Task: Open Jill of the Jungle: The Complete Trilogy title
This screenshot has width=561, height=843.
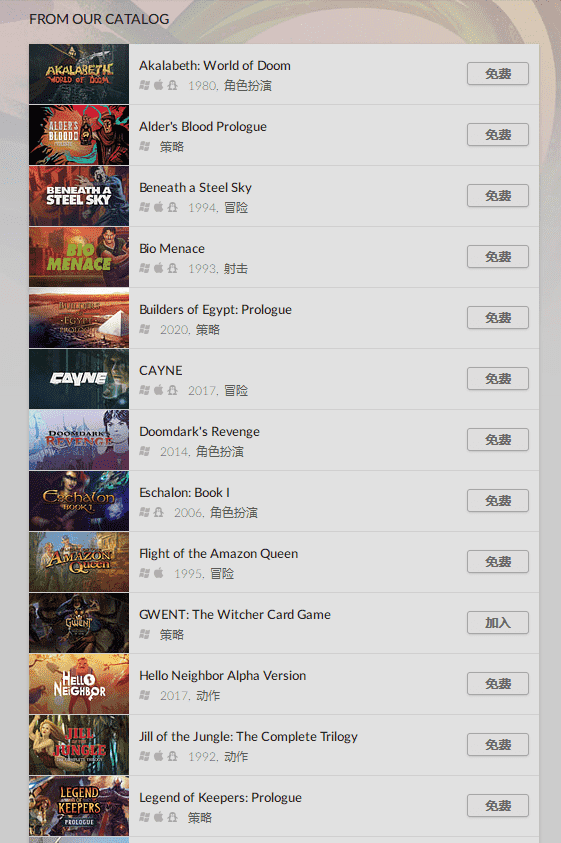Action: coord(248,737)
